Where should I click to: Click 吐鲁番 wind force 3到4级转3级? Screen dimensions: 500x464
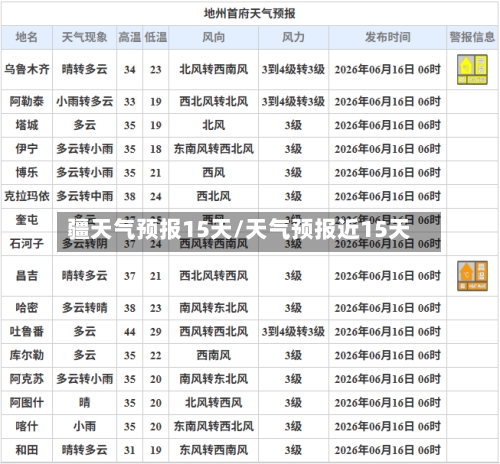point(293,331)
